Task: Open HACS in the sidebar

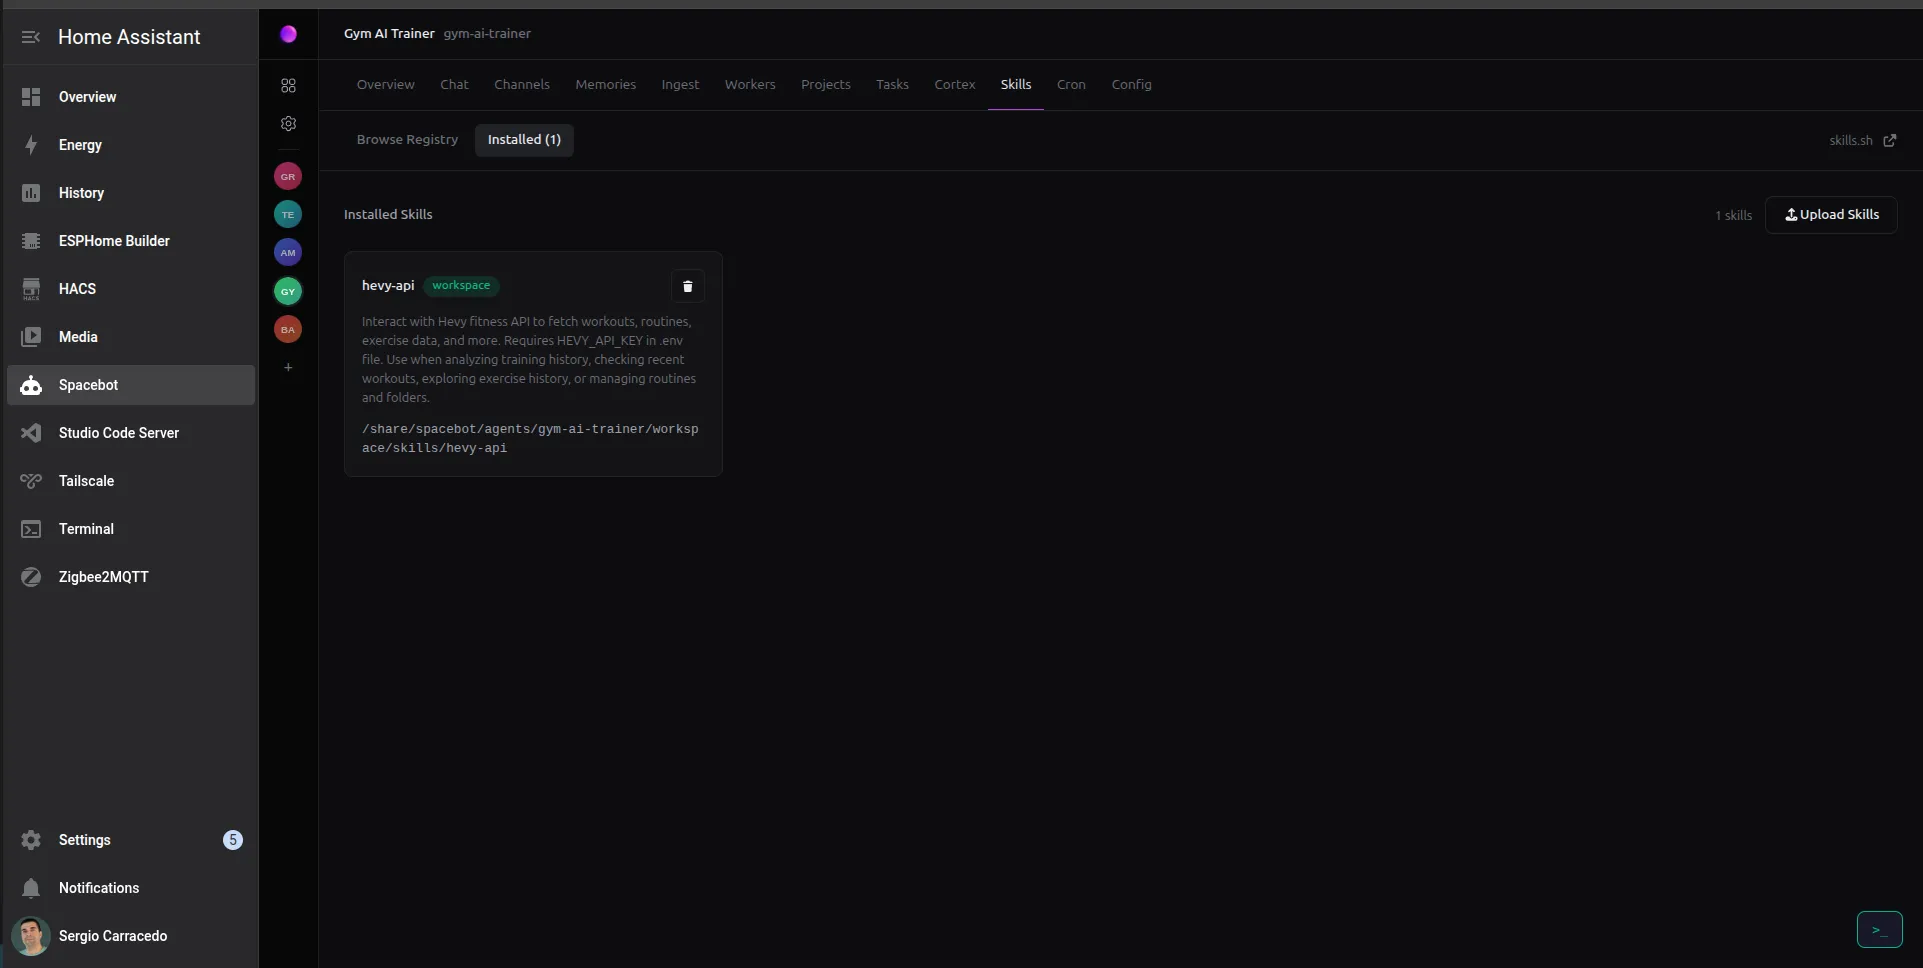Action: tap(77, 289)
